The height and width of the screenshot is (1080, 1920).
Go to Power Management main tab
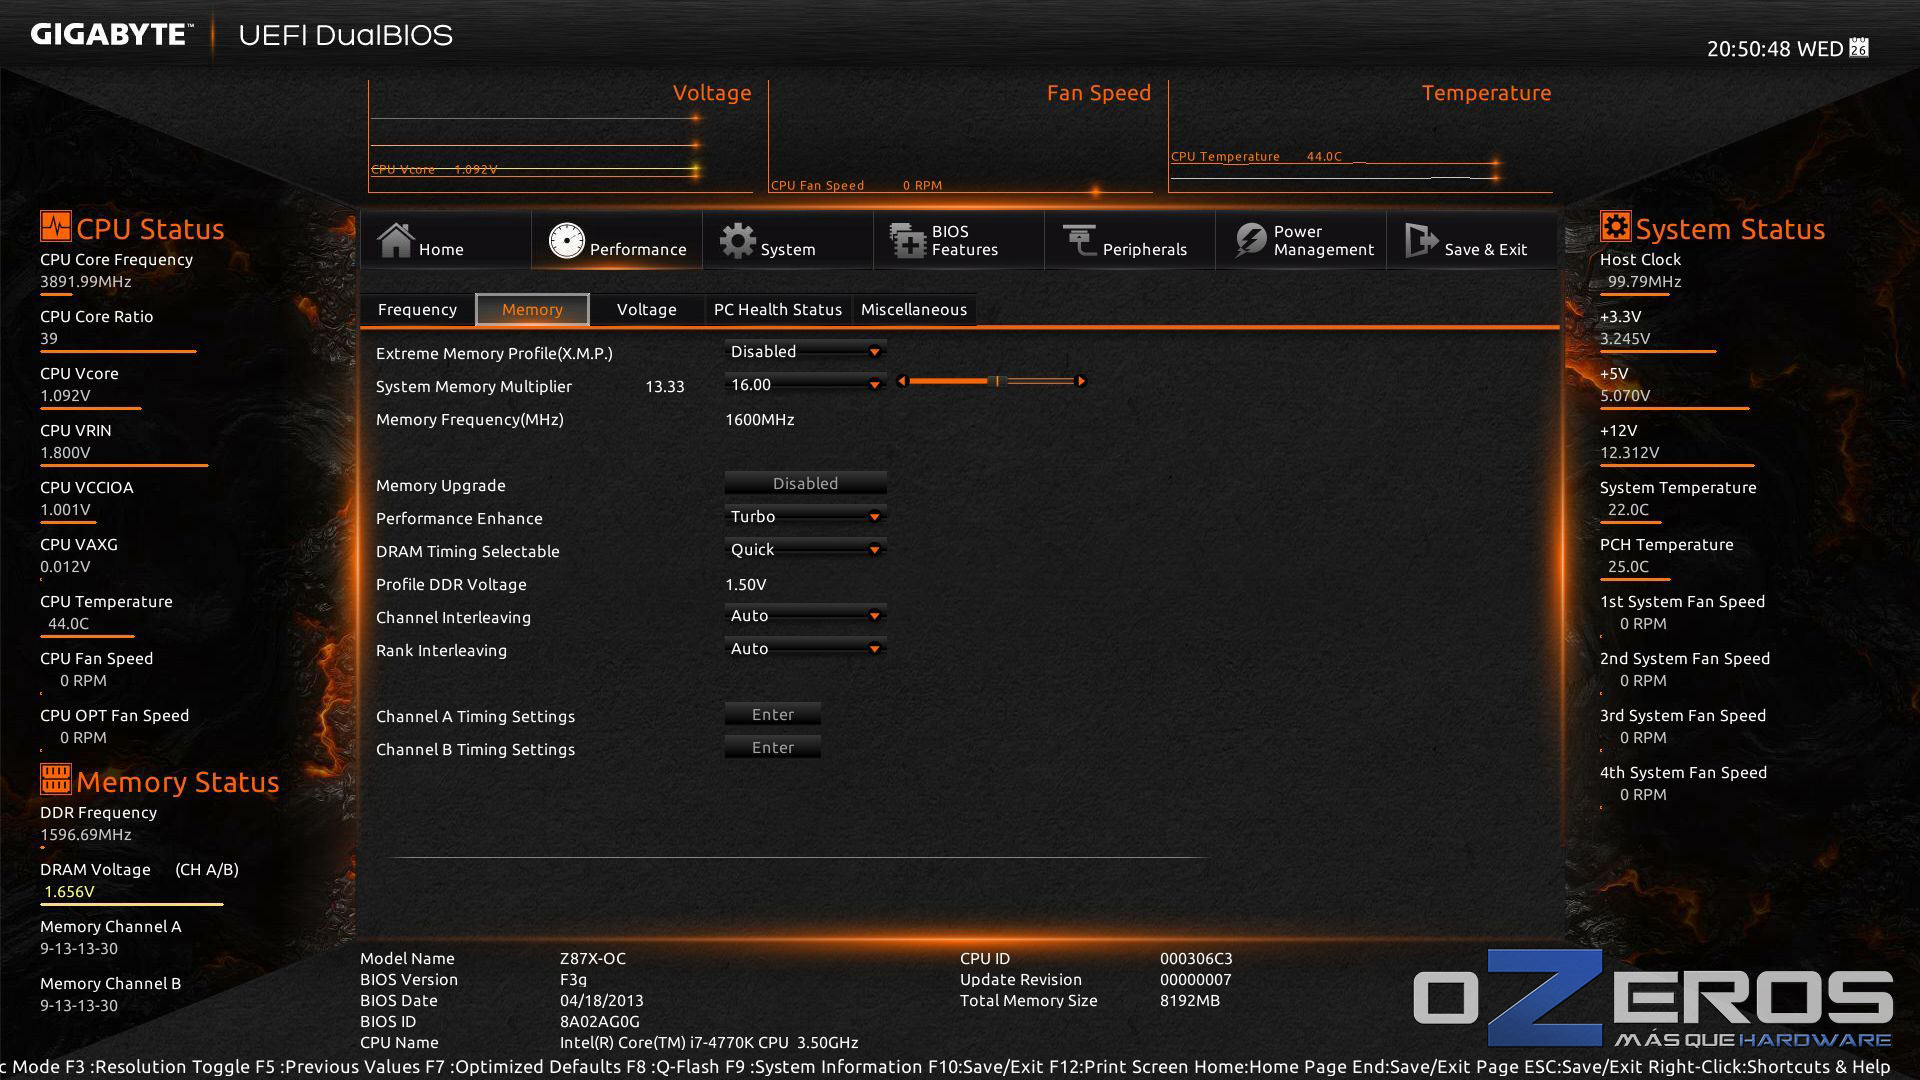click(1301, 240)
